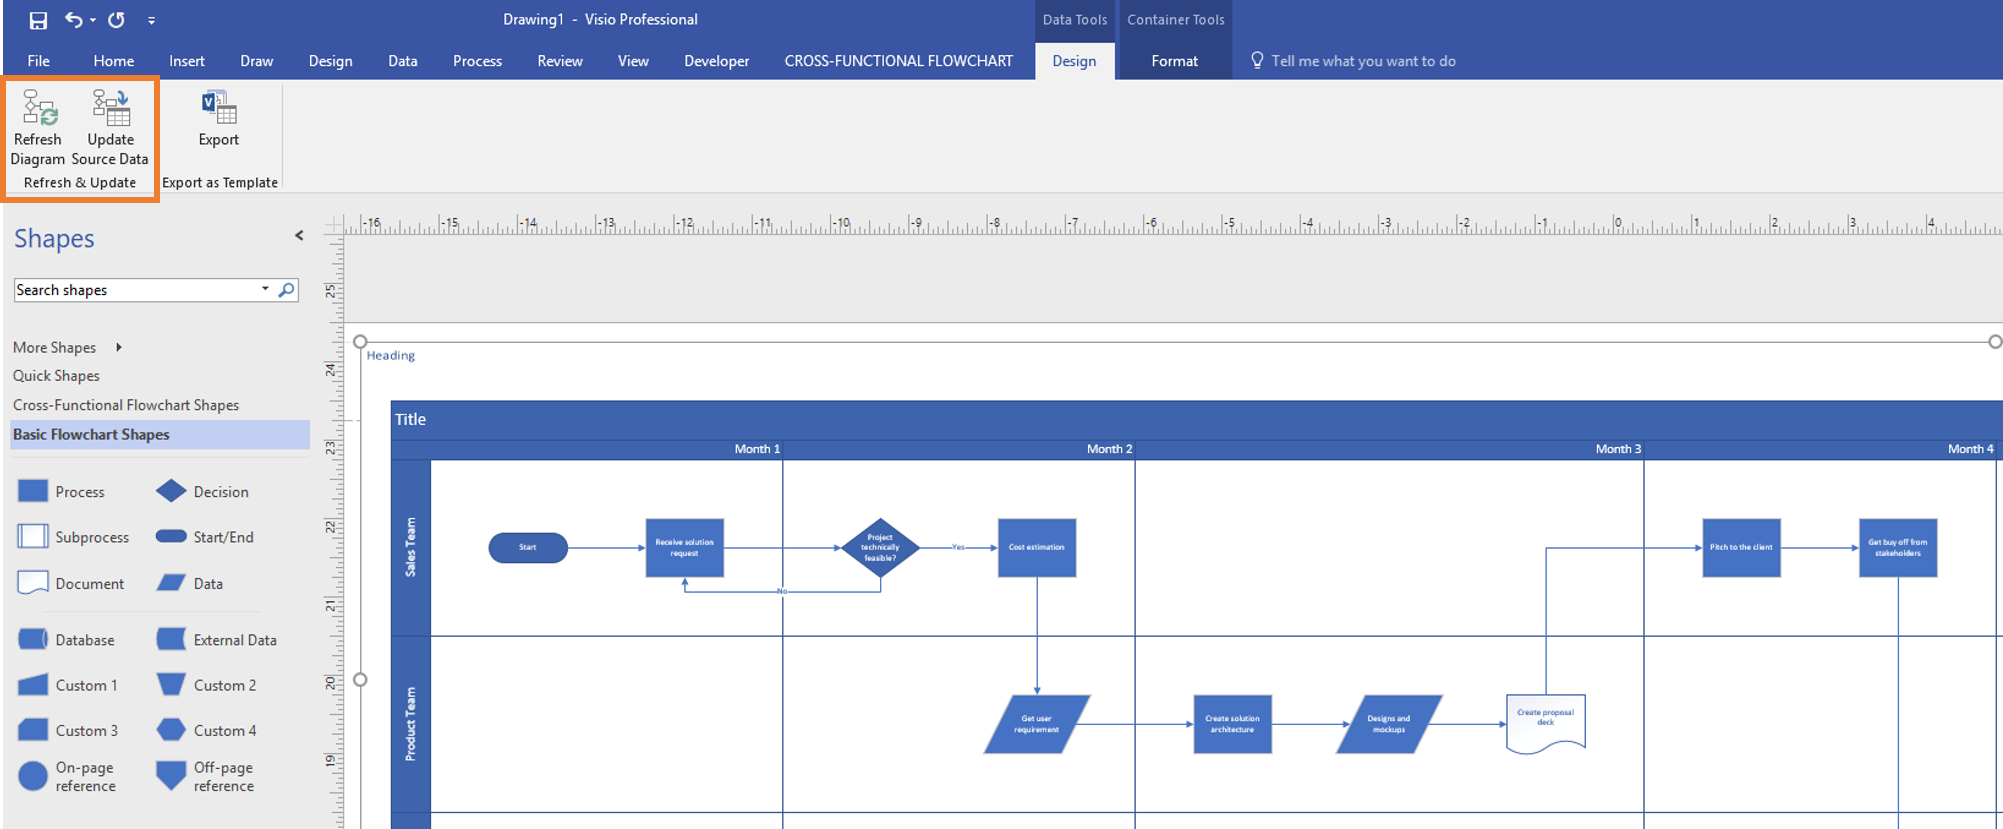
Task: Click the Update Source Data icon
Action: pyautogui.click(x=111, y=107)
